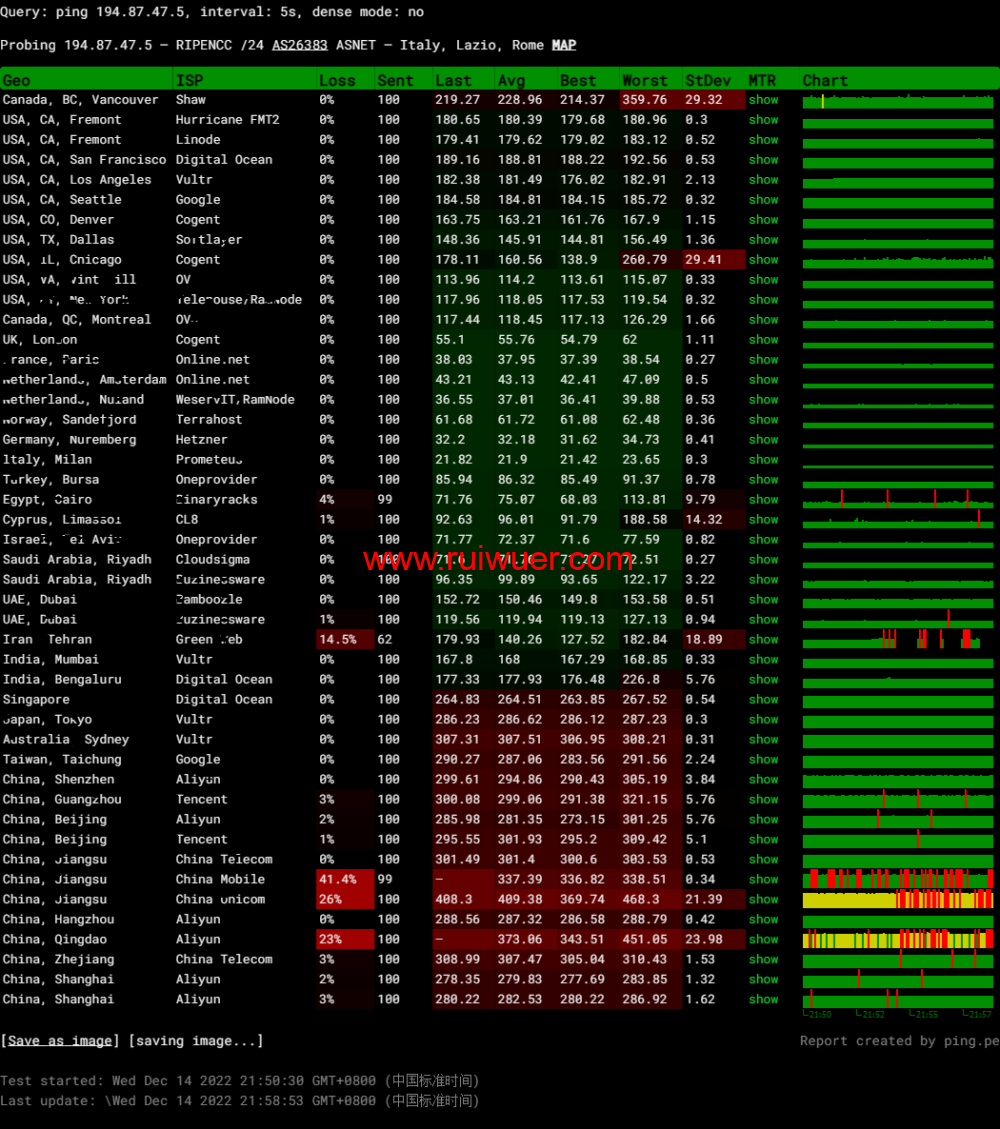Click the chart for China, Jiangsu China Mobile
Screen dimensions: 1000x1129
897,880
